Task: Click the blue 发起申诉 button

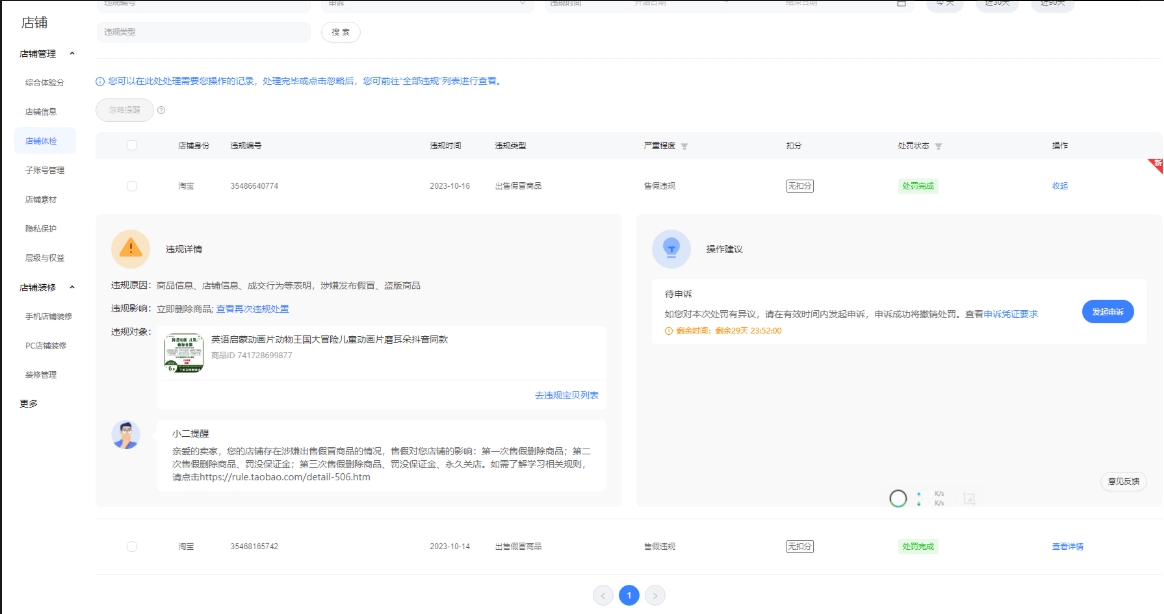Action: pos(1107,312)
